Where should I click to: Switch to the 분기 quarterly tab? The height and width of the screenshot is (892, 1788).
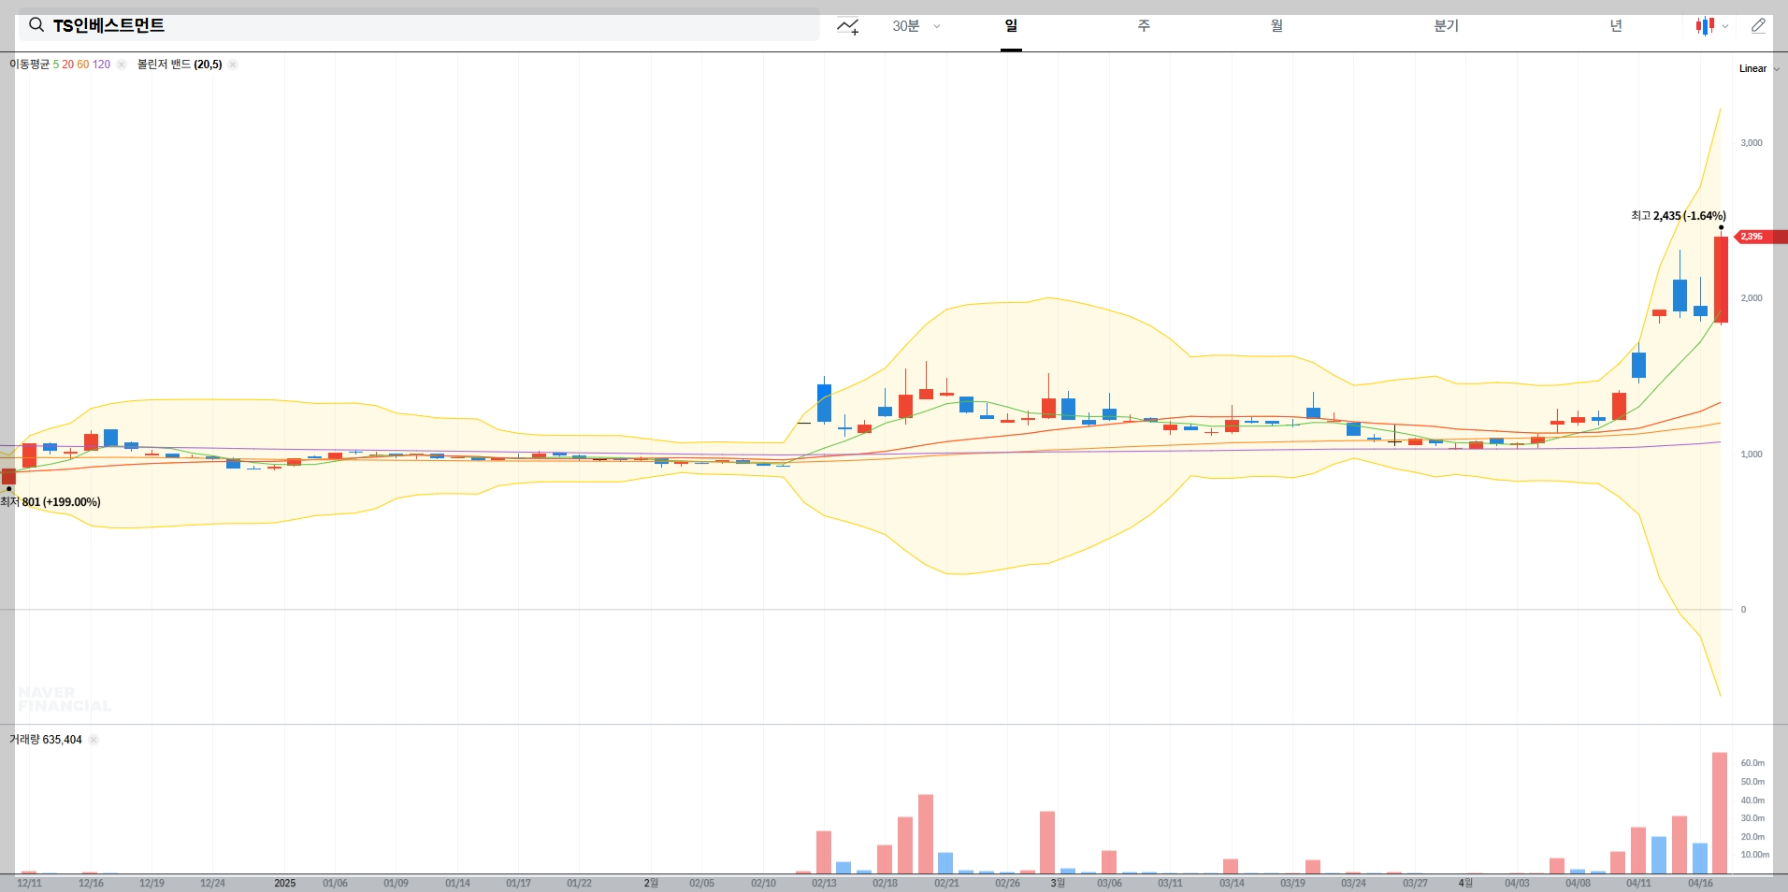coord(1446,26)
